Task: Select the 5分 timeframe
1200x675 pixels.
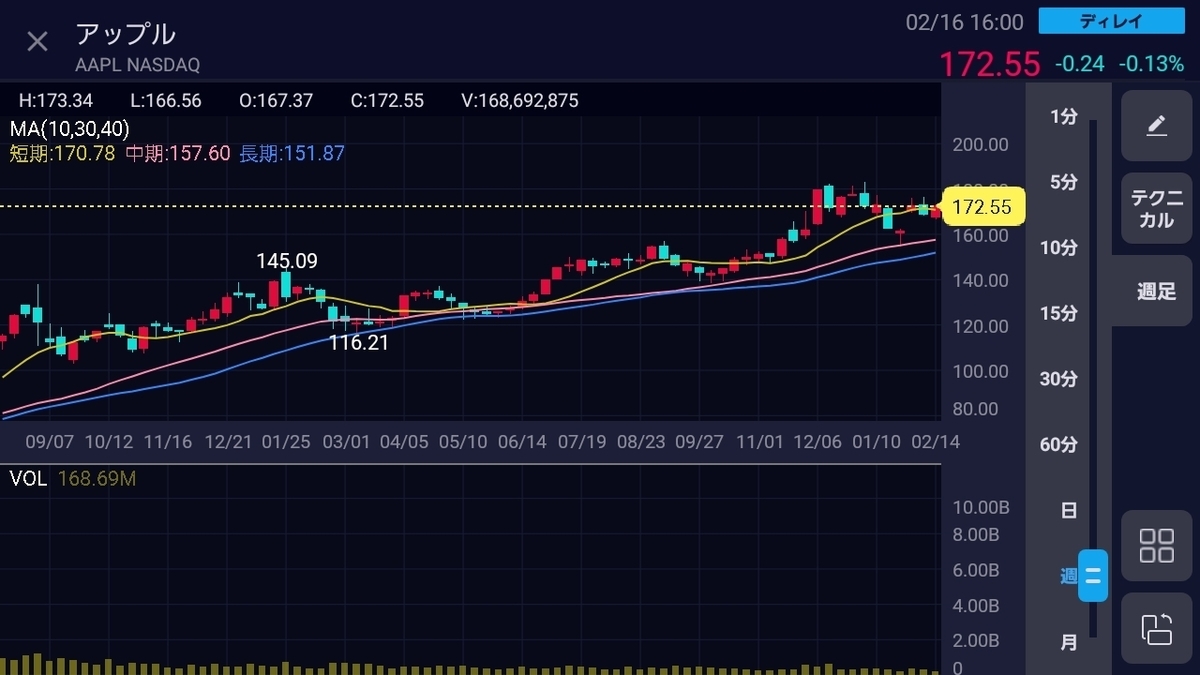Action: click(x=1063, y=182)
